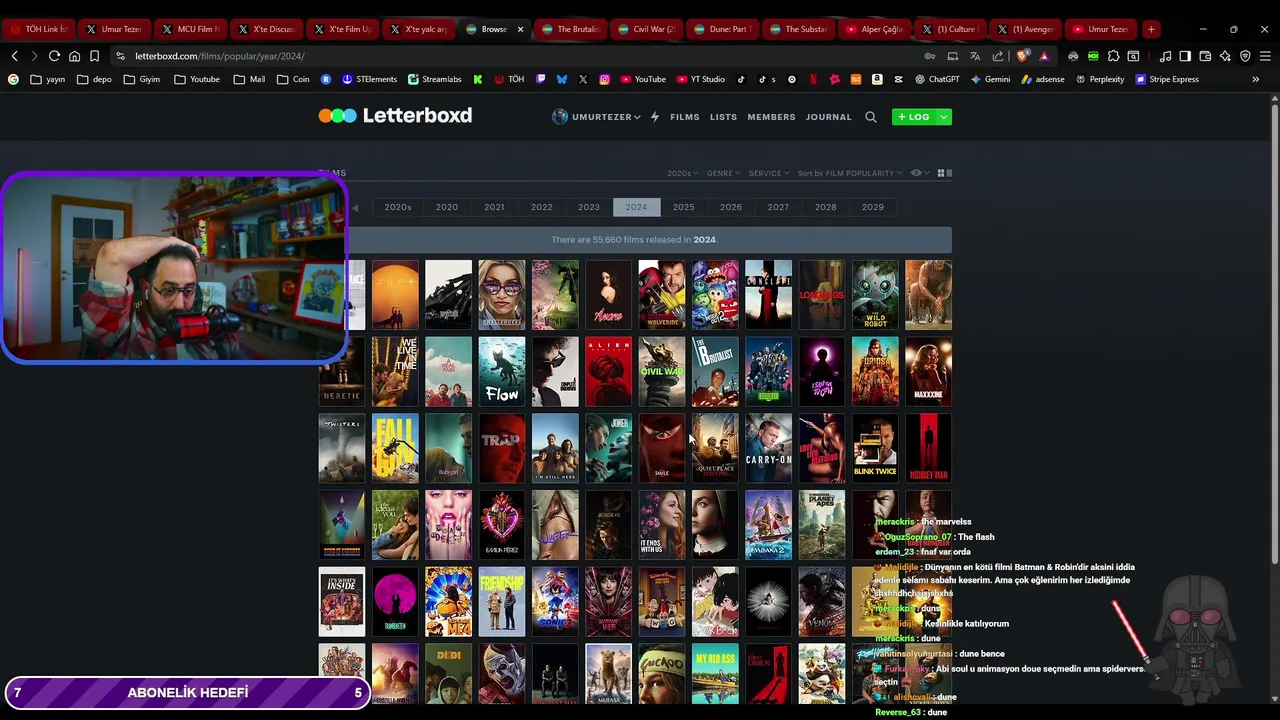Select the 2025 year tab

684,207
